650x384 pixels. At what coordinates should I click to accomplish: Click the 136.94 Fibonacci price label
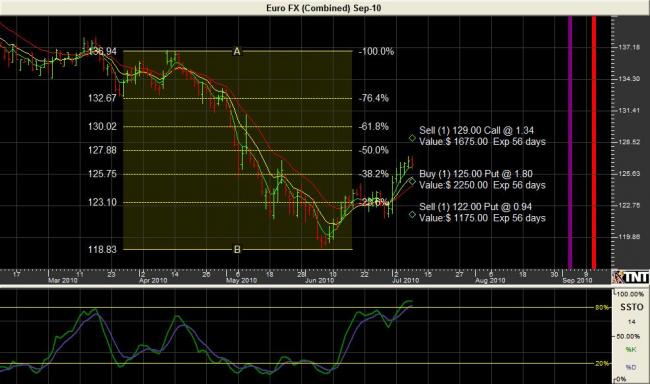102,51
